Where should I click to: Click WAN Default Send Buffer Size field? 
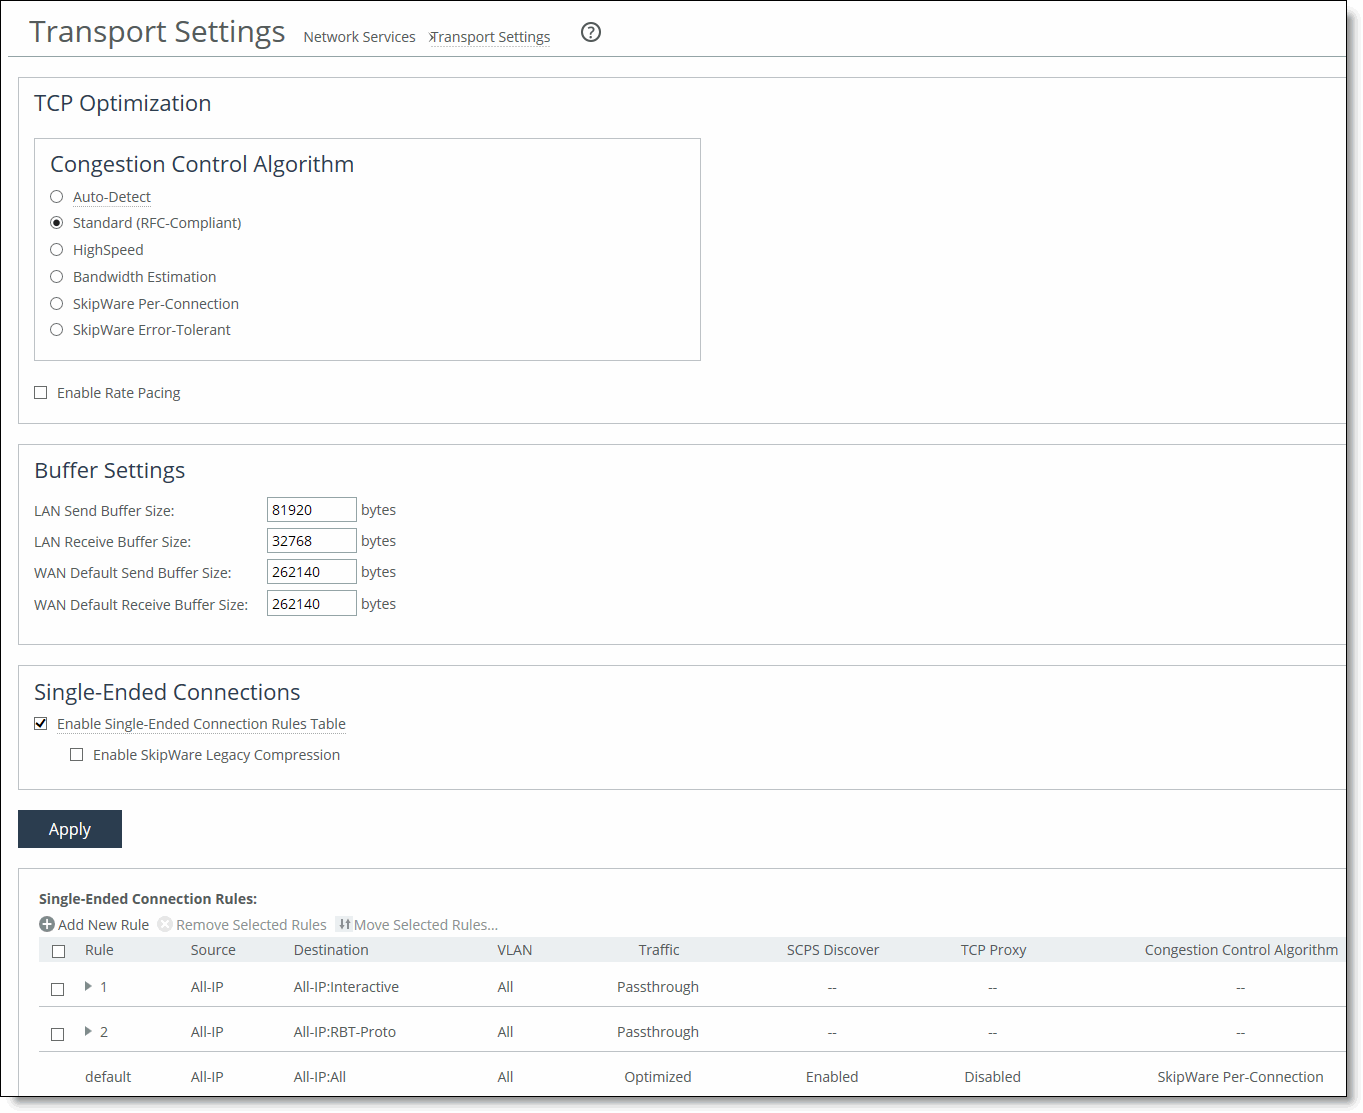coord(312,572)
